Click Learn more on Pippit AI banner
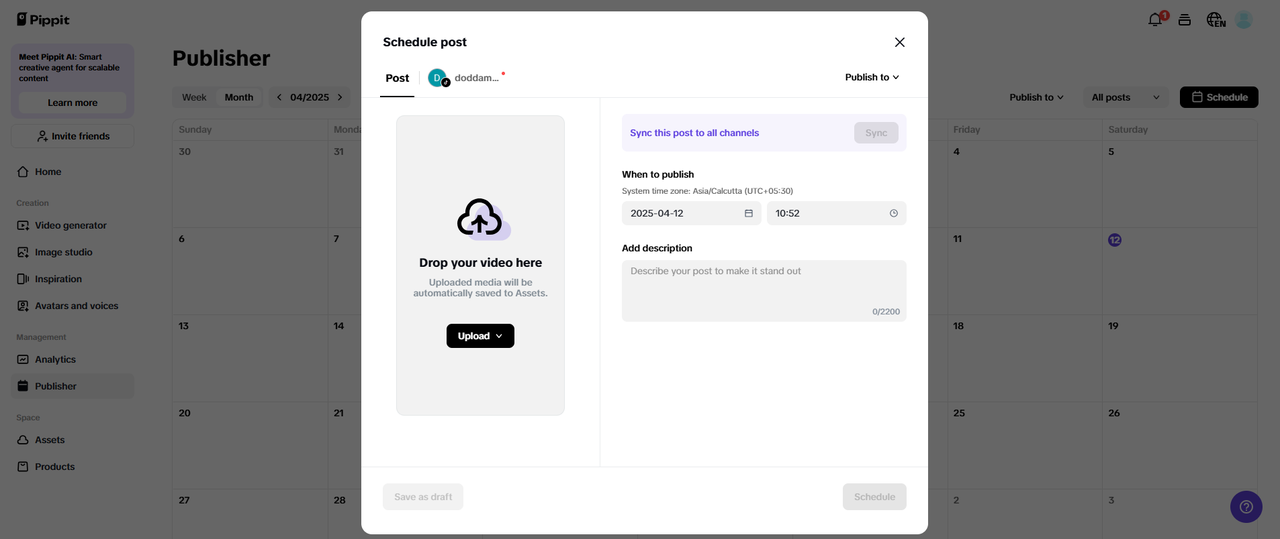Viewport: 1280px width, 539px height. tap(72, 103)
